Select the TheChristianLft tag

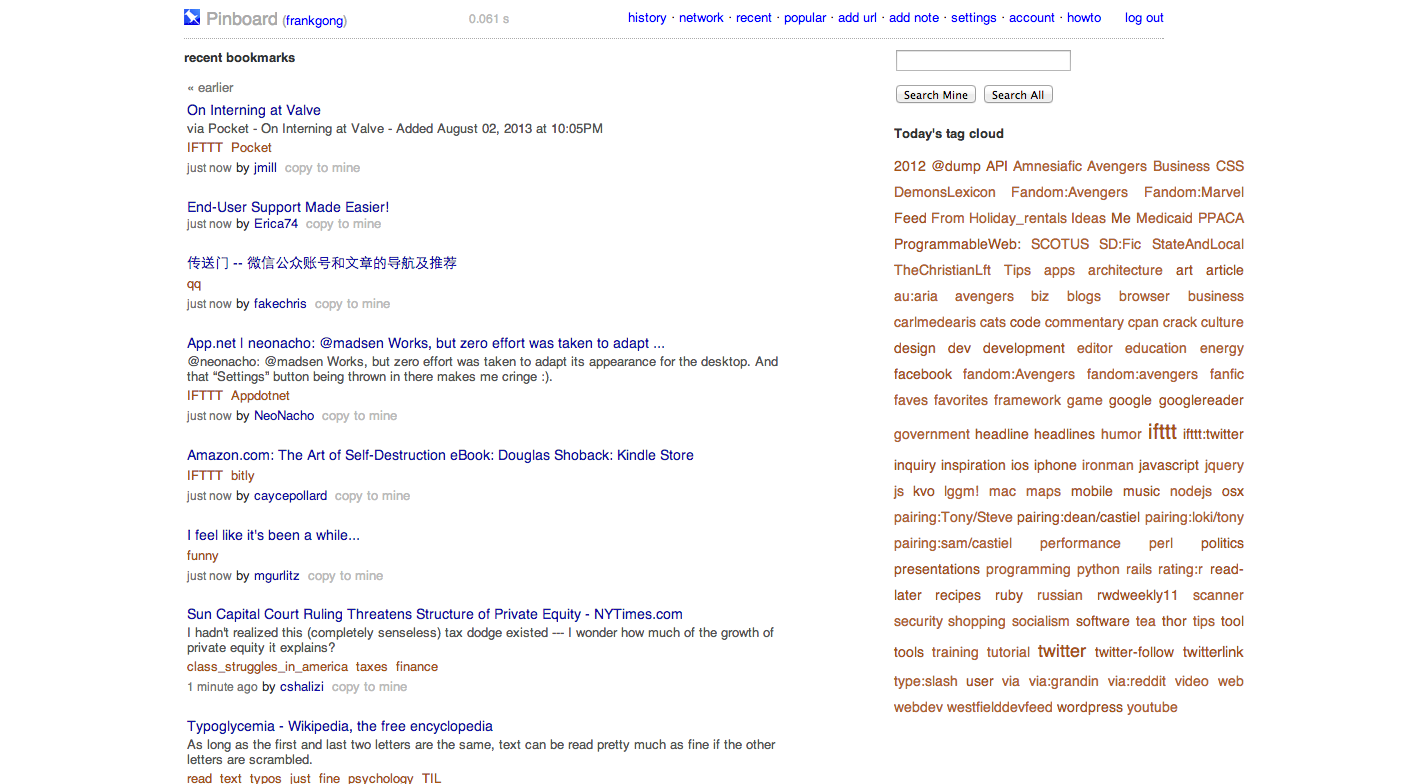tap(942, 271)
